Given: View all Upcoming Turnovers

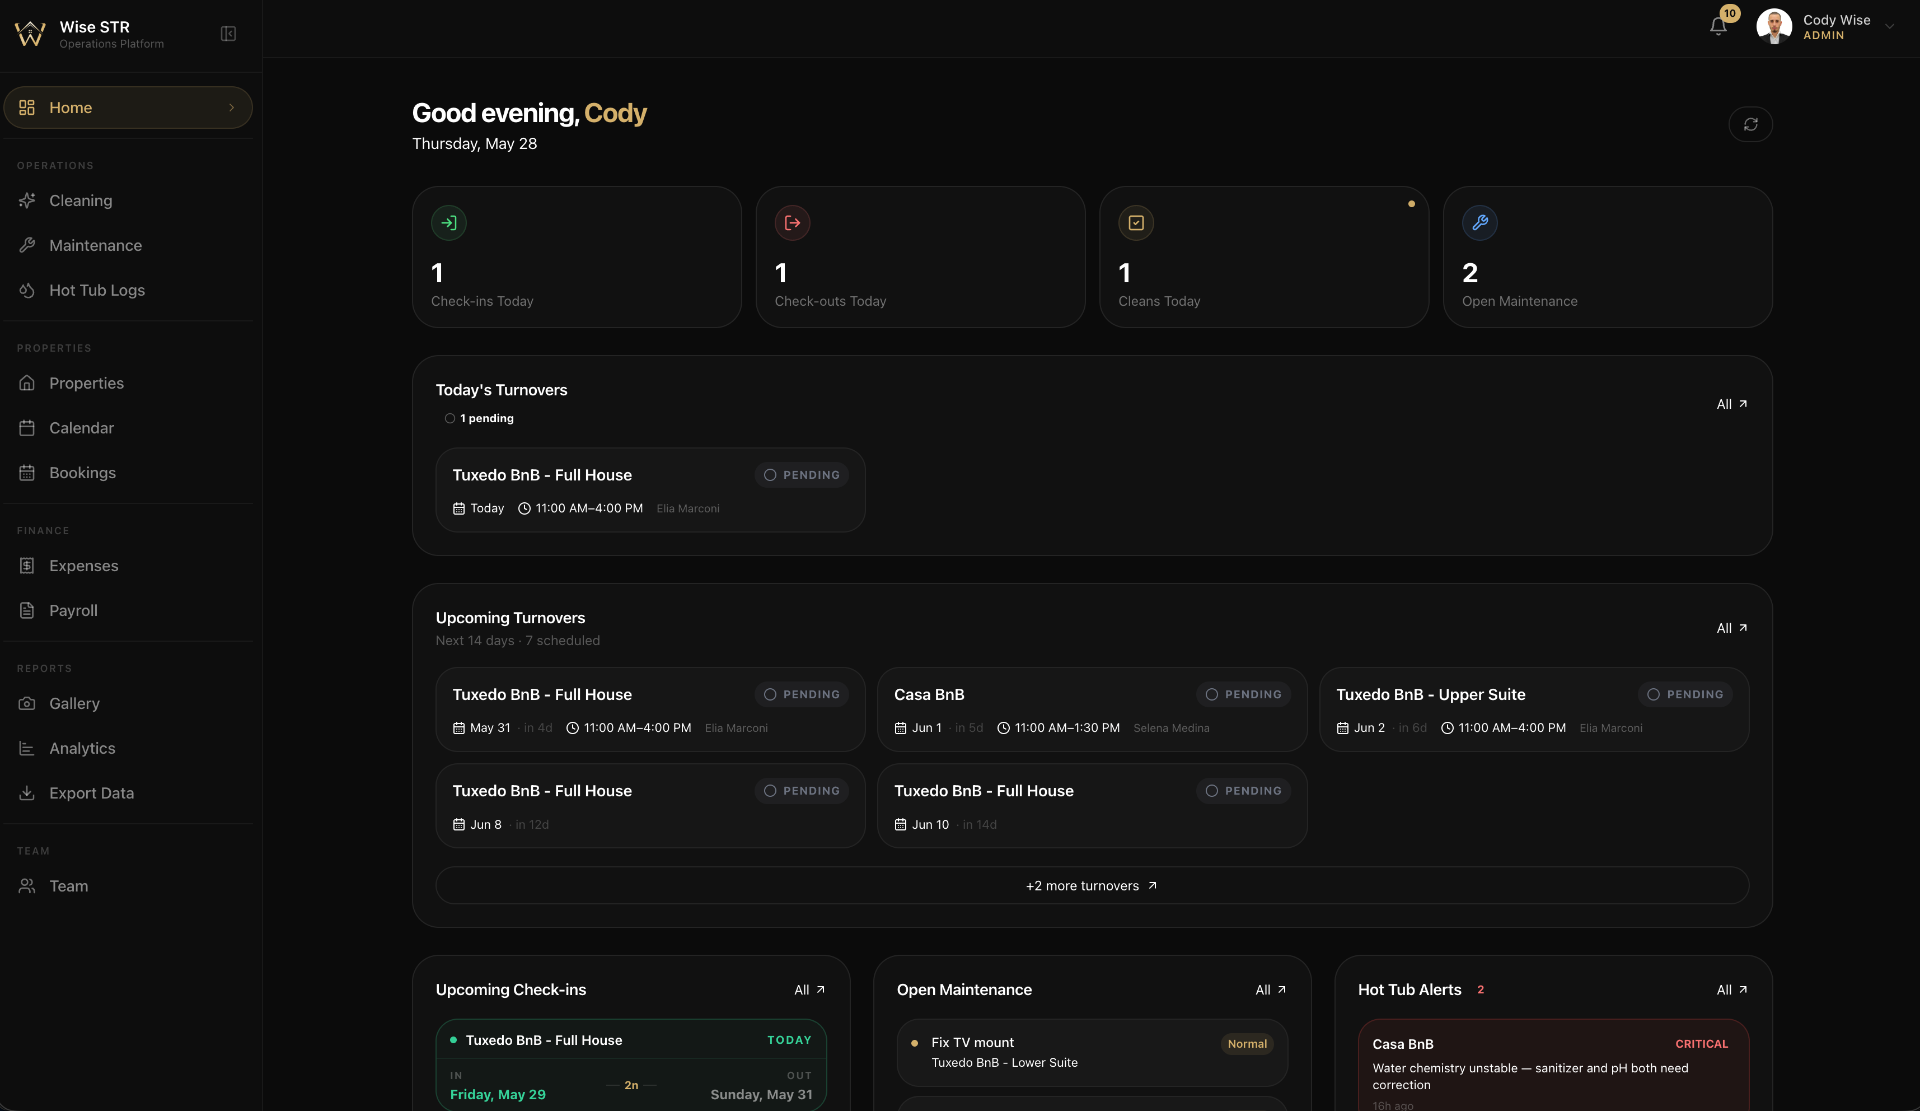Looking at the screenshot, I should (1732, 628).
